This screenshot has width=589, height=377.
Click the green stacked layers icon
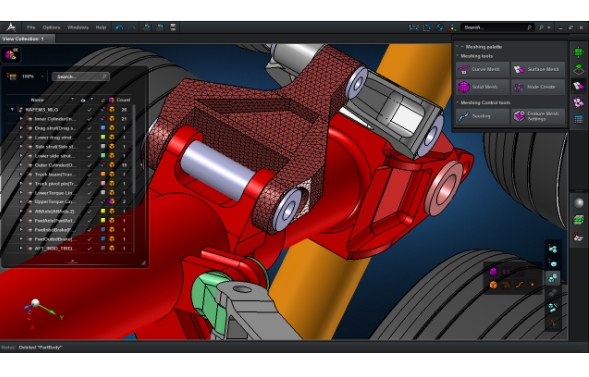click(x=579, y=220)
